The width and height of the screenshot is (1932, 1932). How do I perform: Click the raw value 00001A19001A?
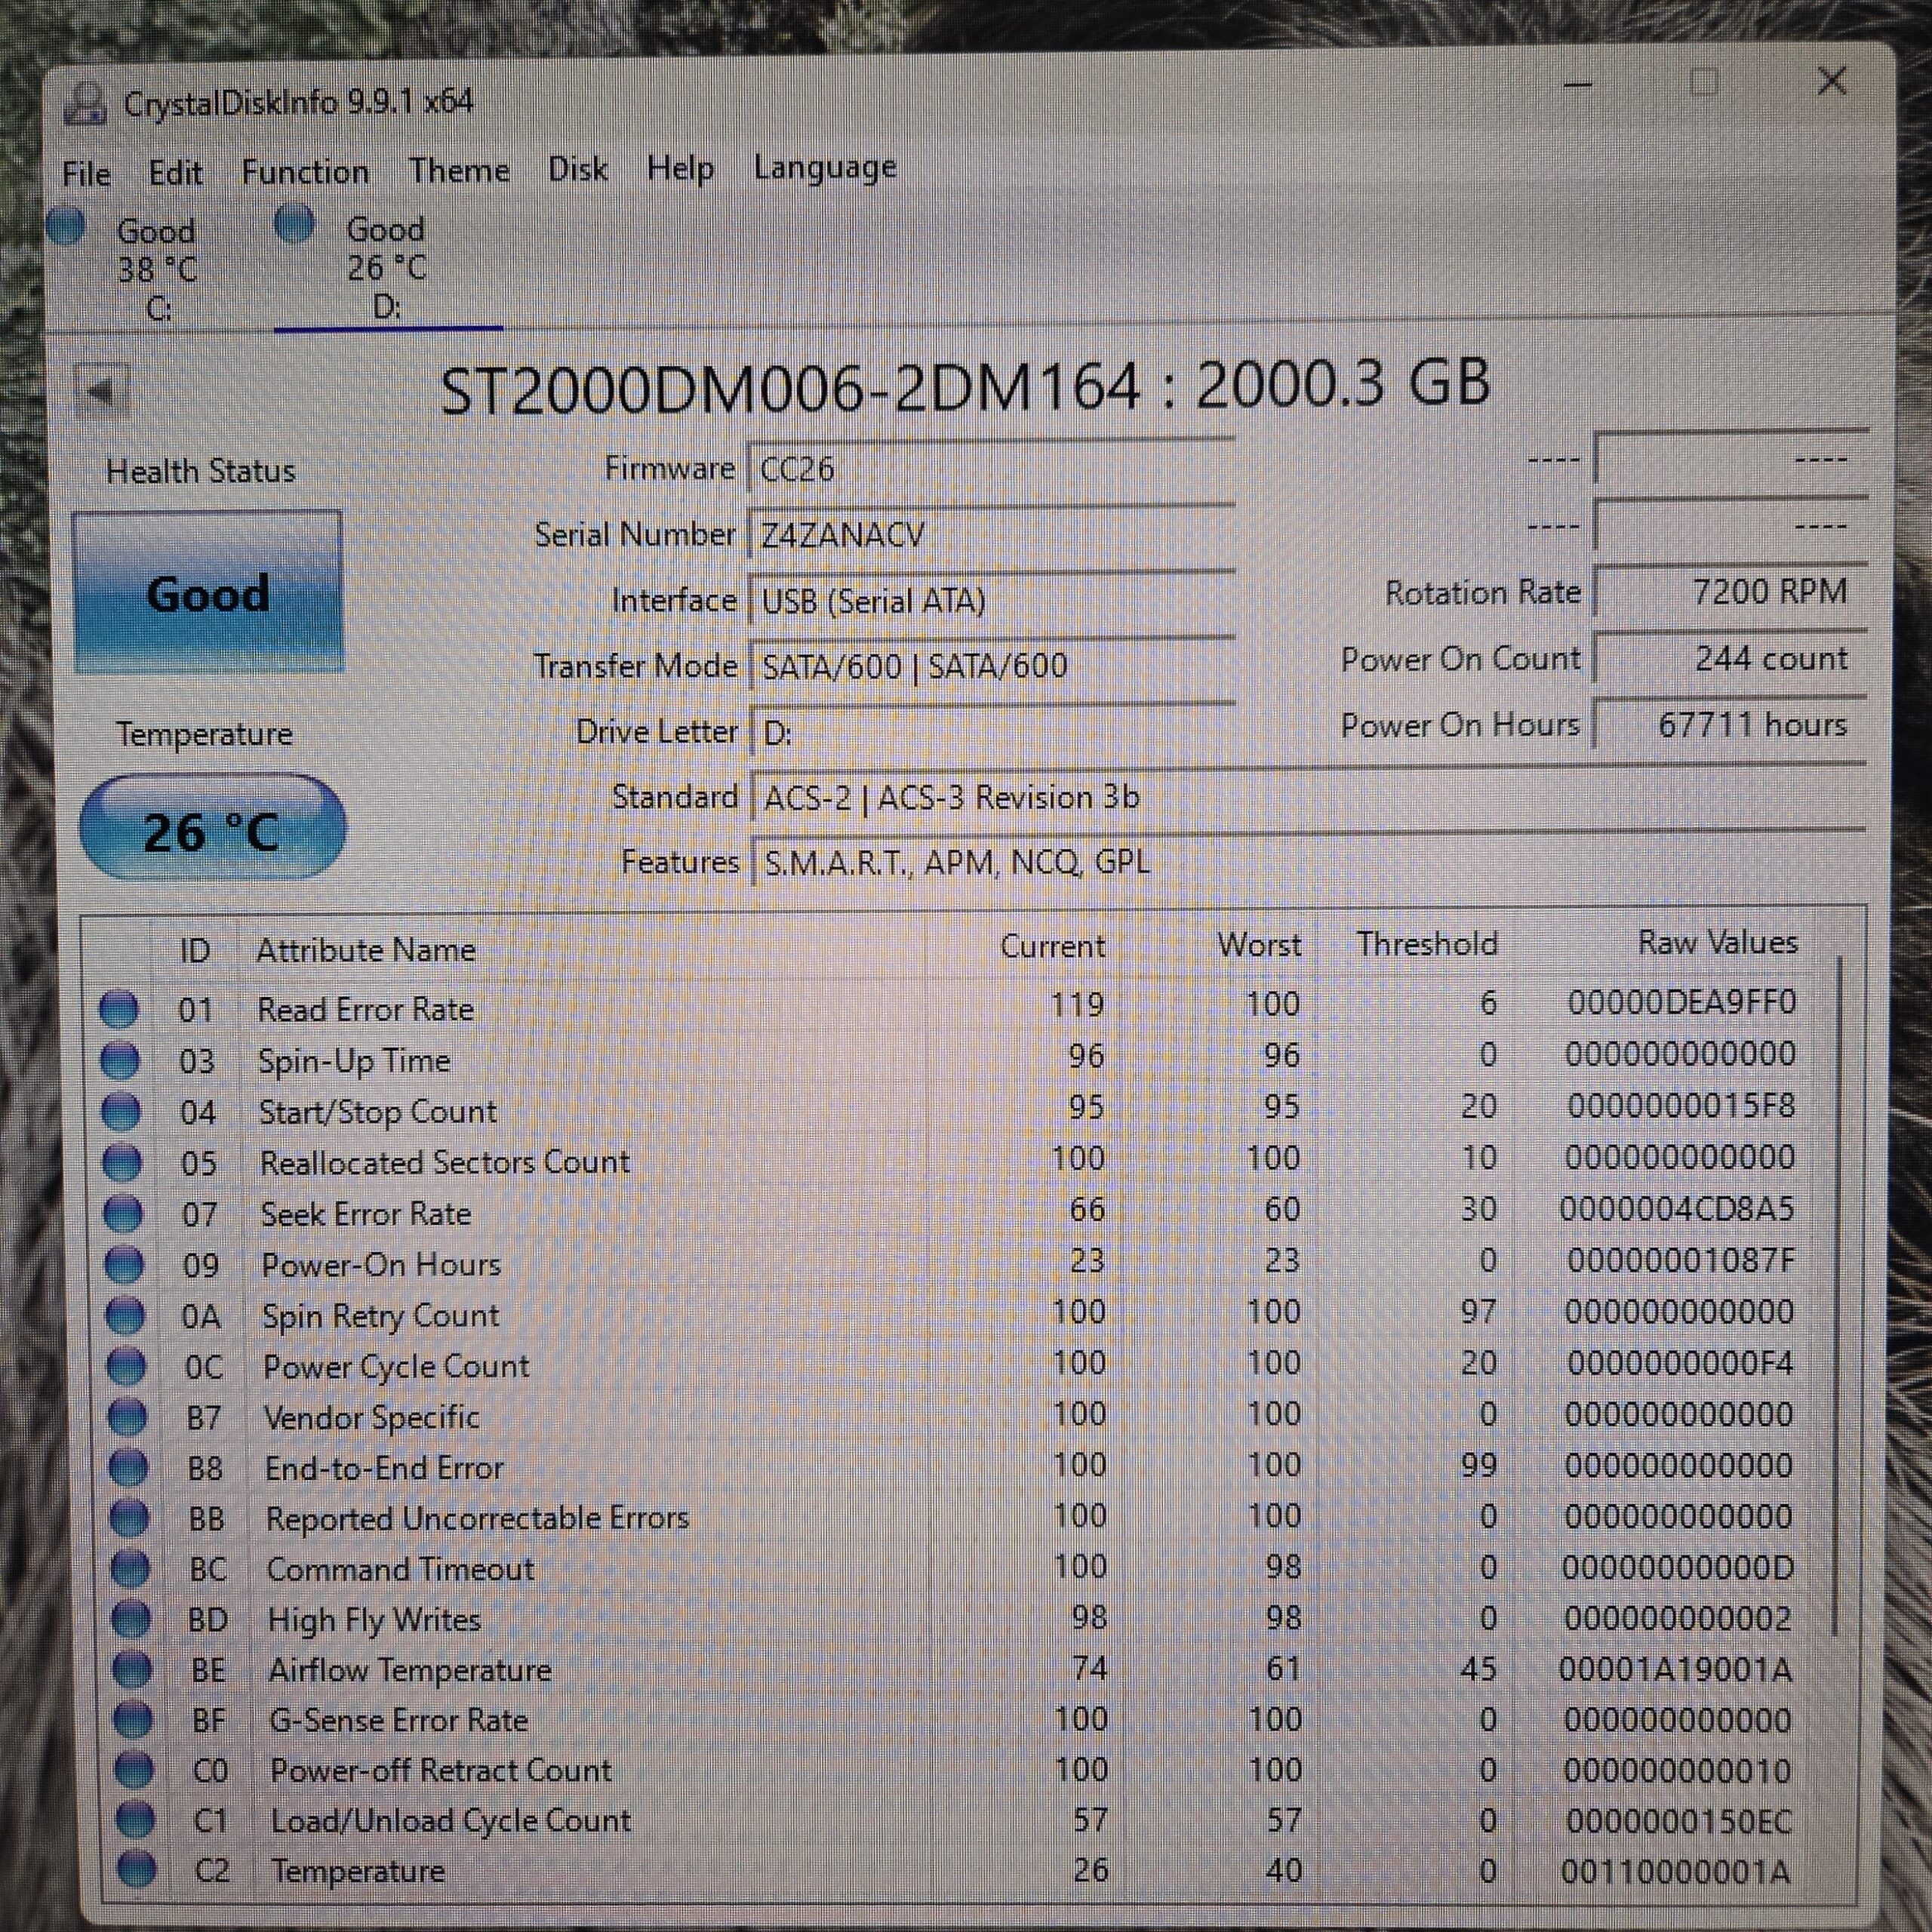pos(1675,1669)
